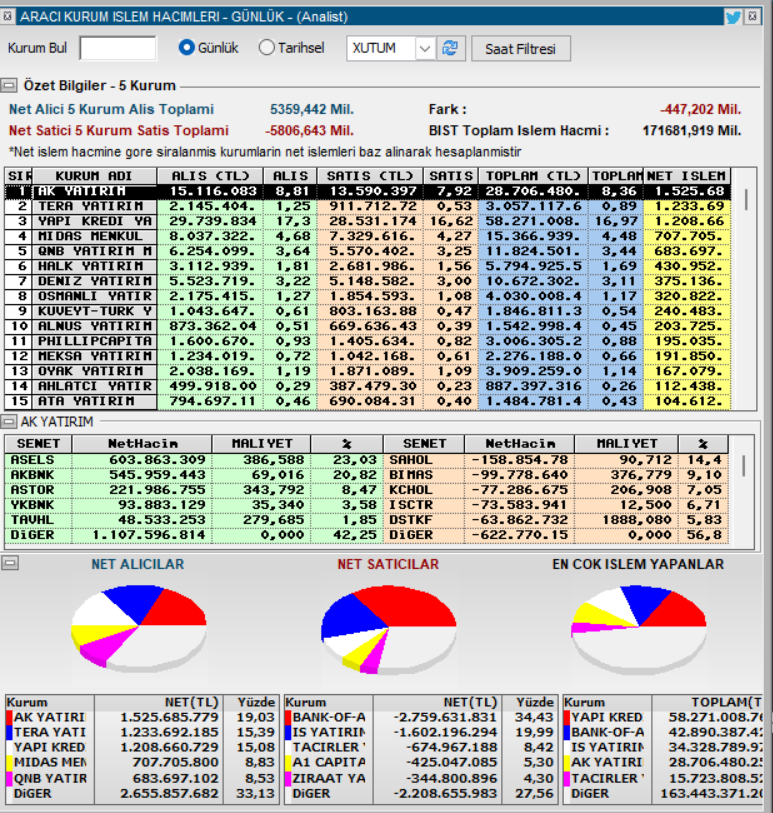Click the ZIRAAT YA row in net sellers list
Screen dimensions: 773x813
421,778
